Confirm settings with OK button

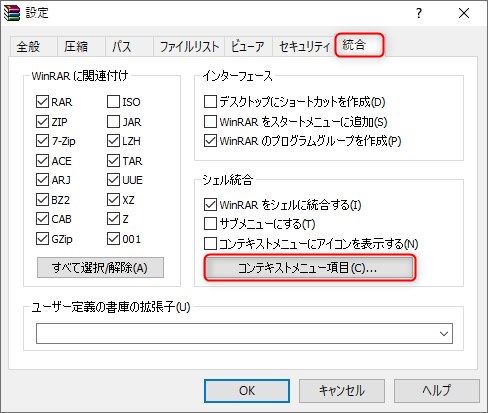(247, 391)
